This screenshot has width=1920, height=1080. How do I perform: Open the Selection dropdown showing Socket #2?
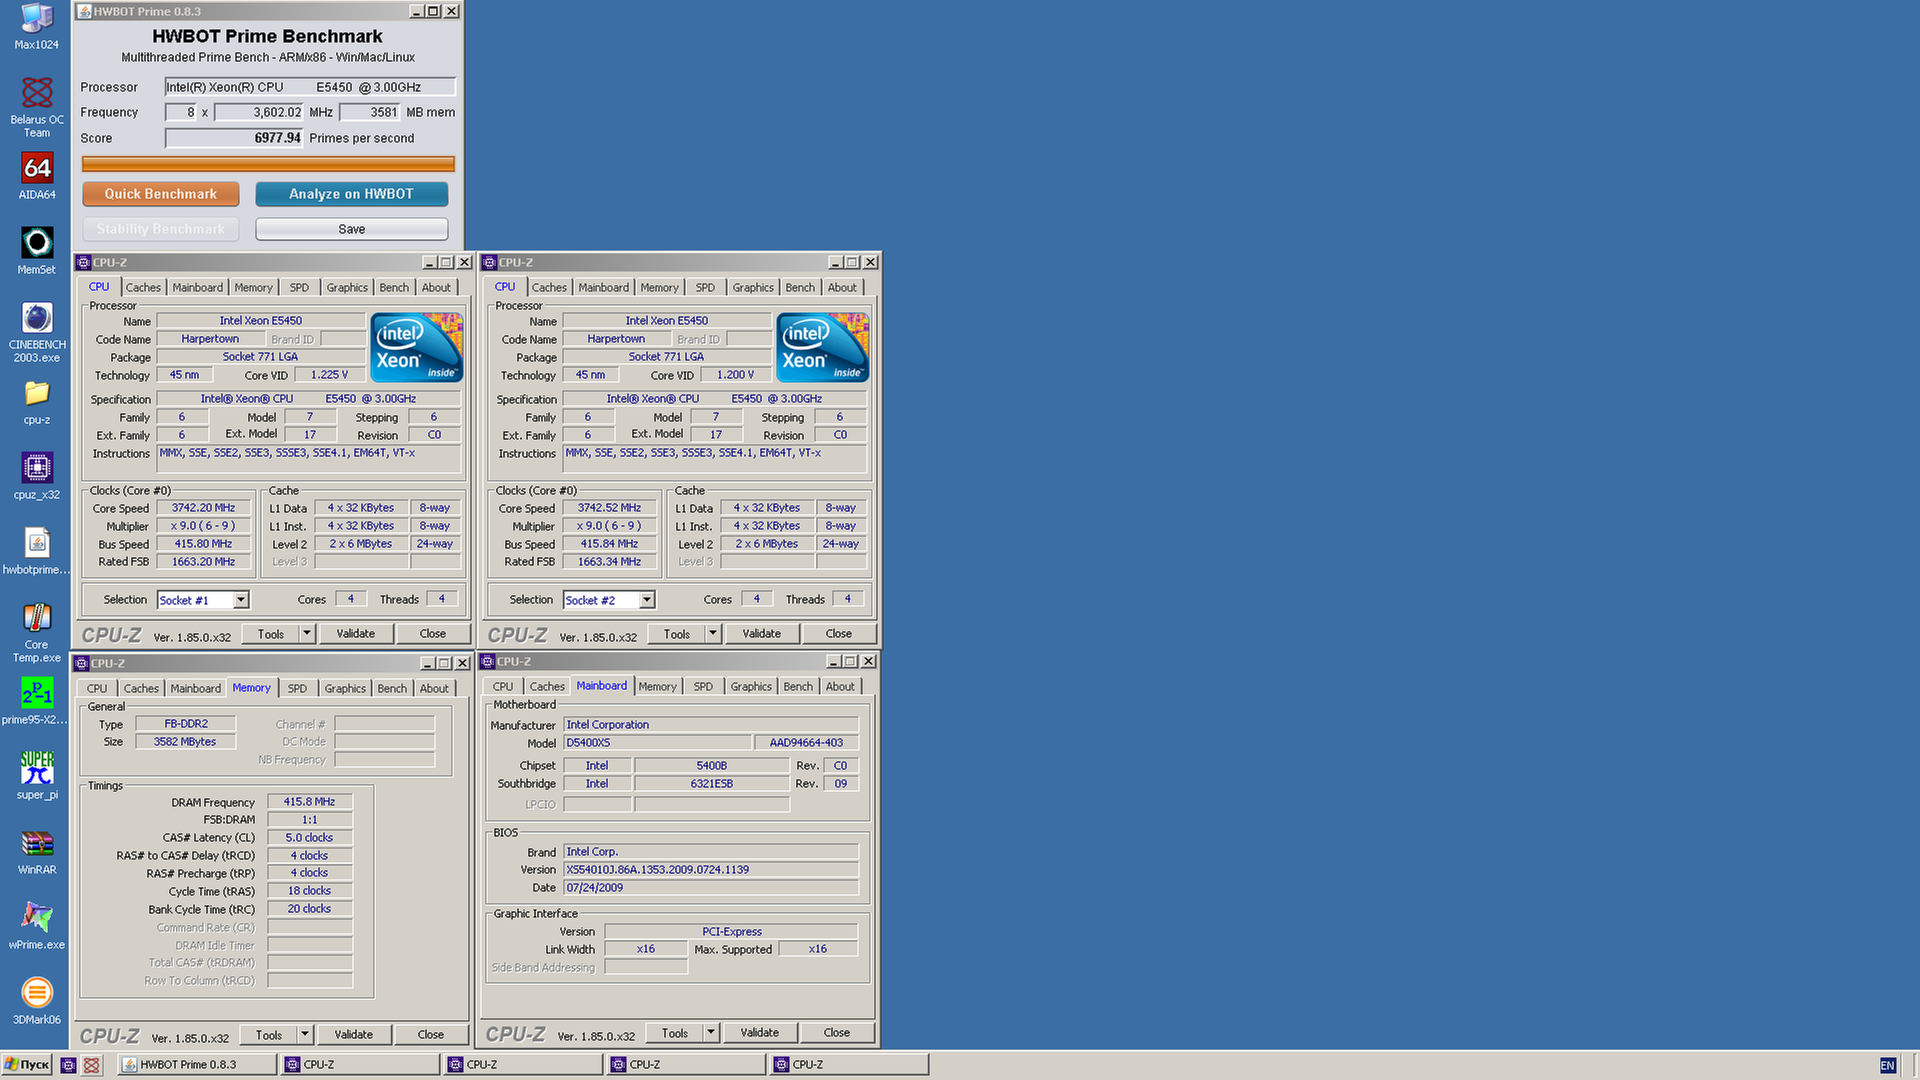point(609,600)
